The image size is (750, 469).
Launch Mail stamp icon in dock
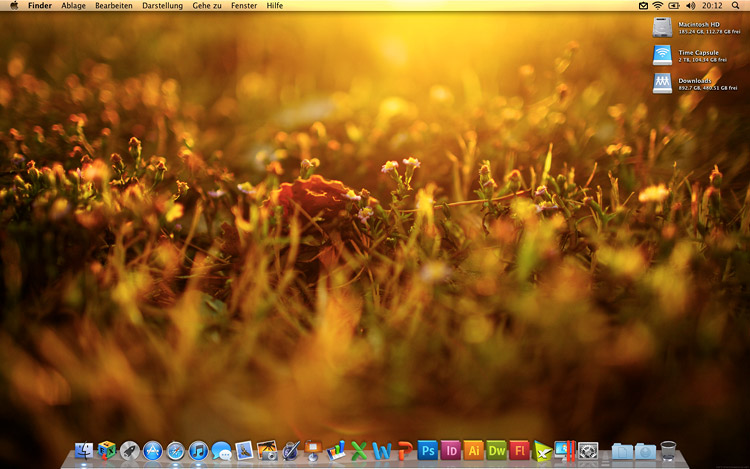[244, 450]
